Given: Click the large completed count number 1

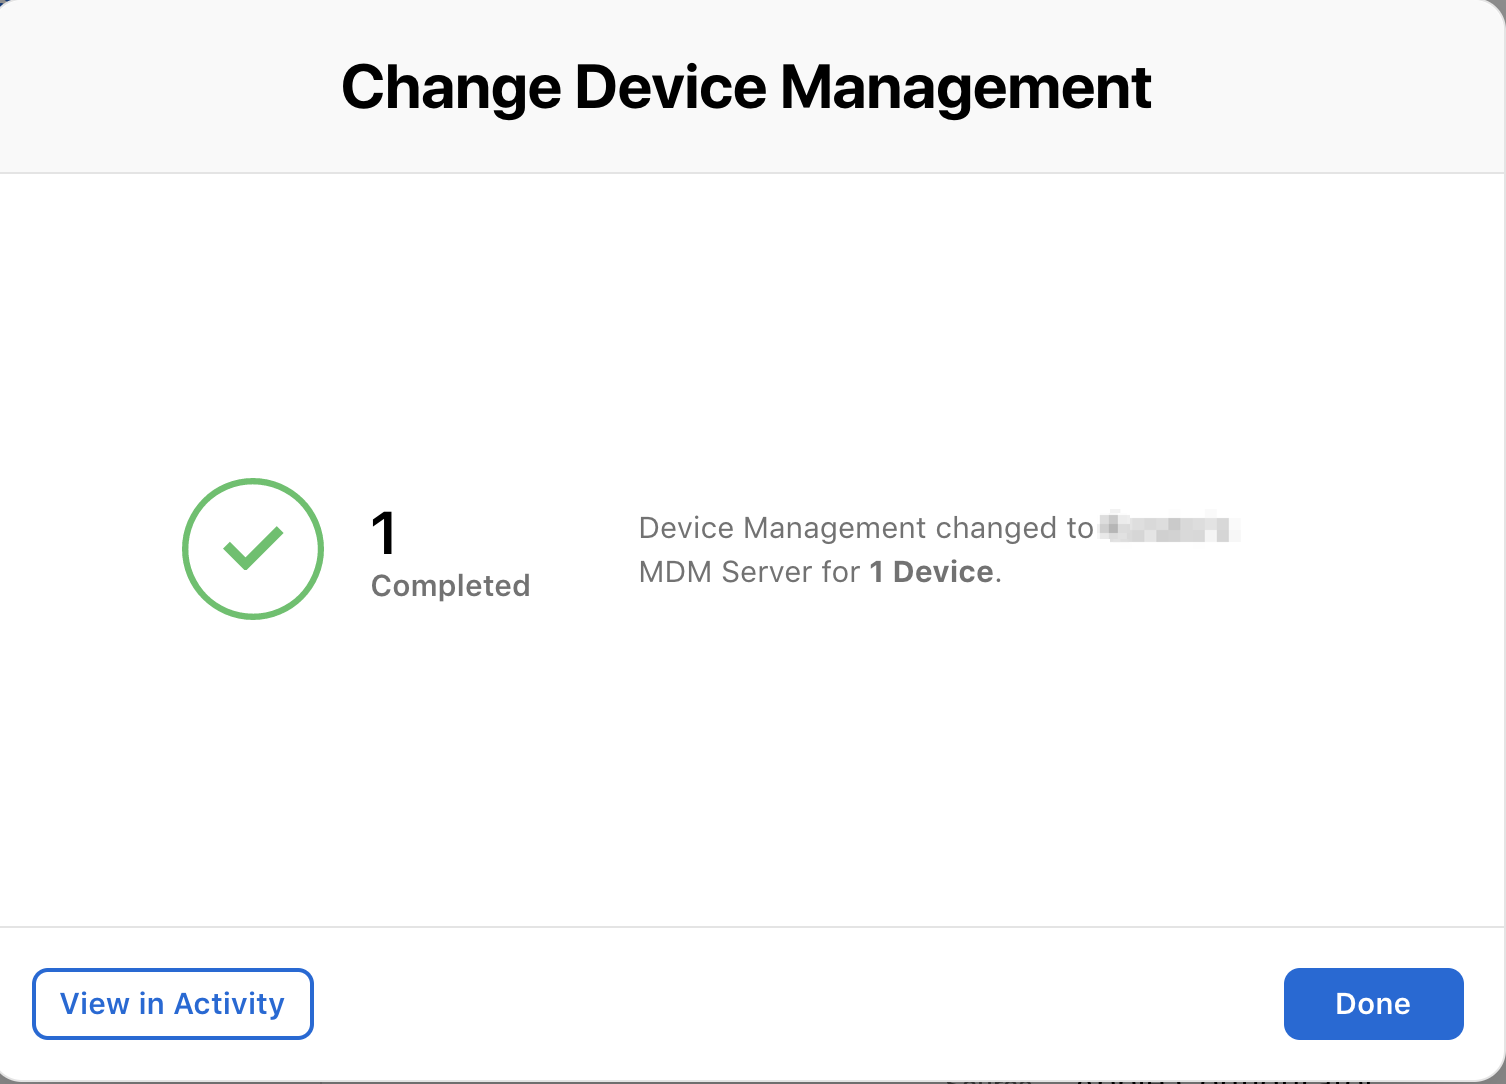Looking at the screenshot, I should tap(384, 533).
